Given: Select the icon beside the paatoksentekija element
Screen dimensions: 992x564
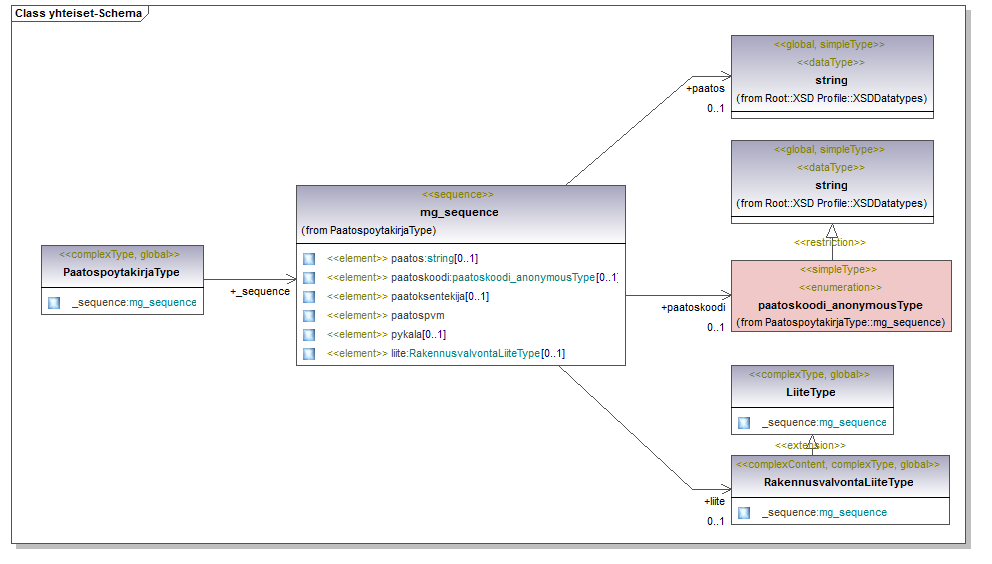Looking at the screenshot, I should tap(309, 297).
